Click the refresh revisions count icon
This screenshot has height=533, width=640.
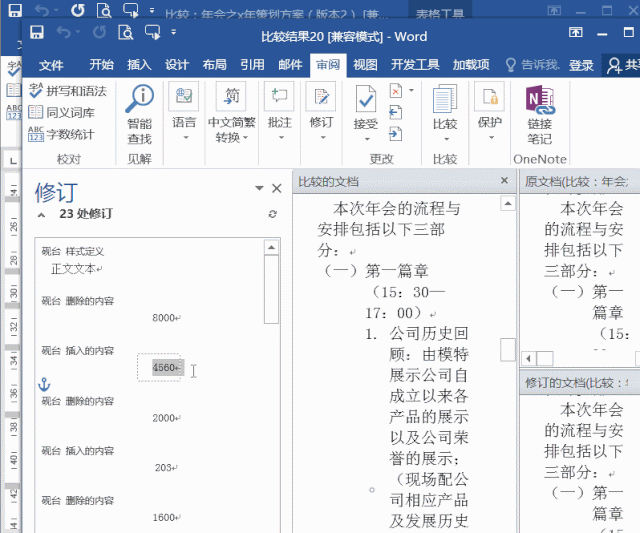273,214
